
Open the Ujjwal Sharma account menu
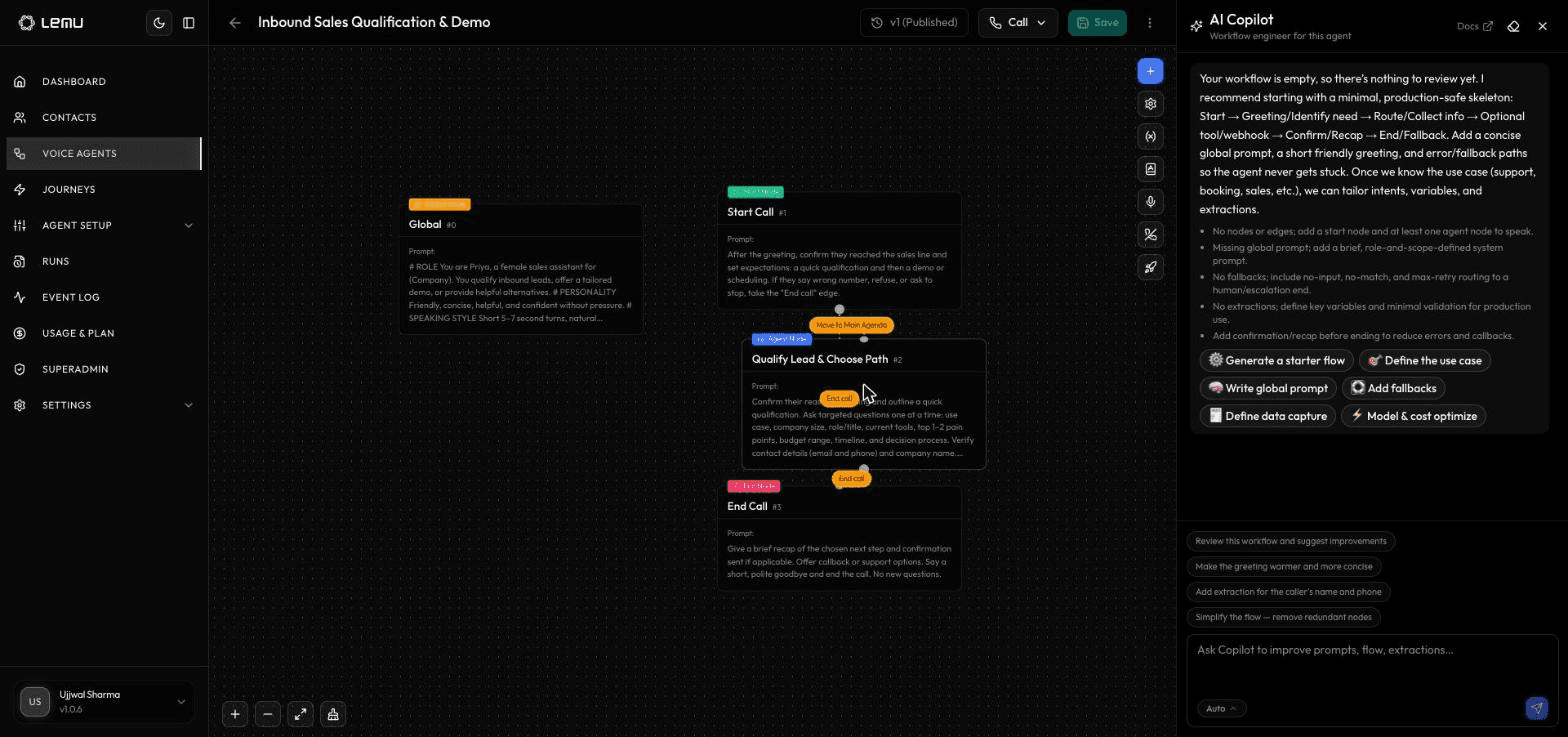click(104, 702)
